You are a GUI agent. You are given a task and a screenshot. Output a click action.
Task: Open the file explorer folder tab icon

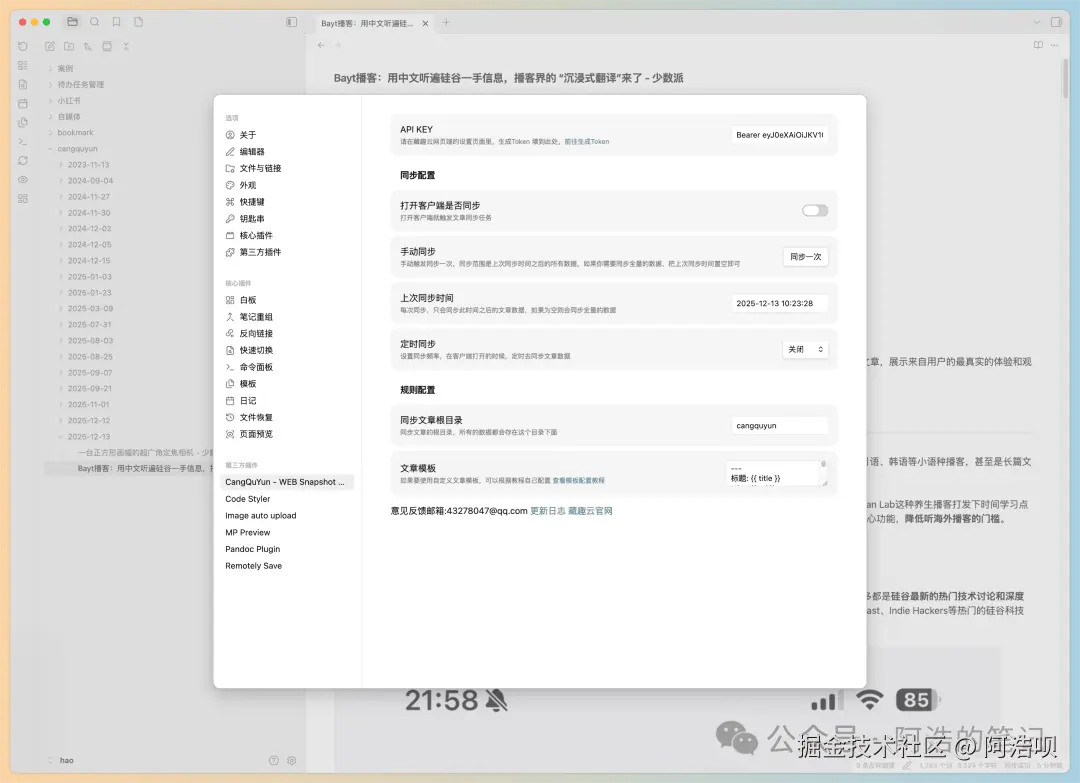tap(72, 22)
